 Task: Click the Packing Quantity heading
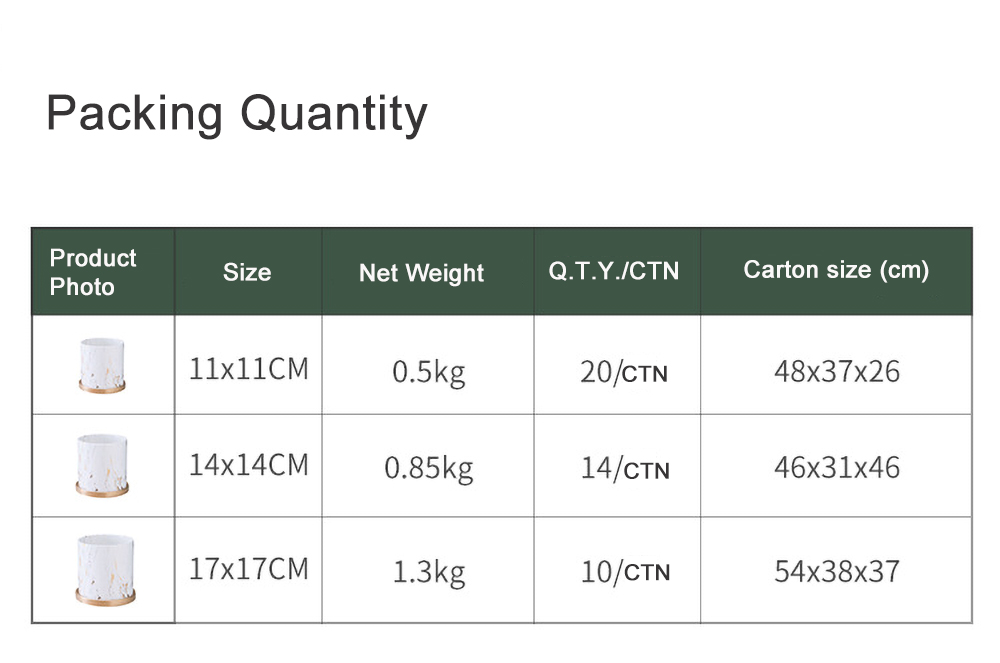237,115
